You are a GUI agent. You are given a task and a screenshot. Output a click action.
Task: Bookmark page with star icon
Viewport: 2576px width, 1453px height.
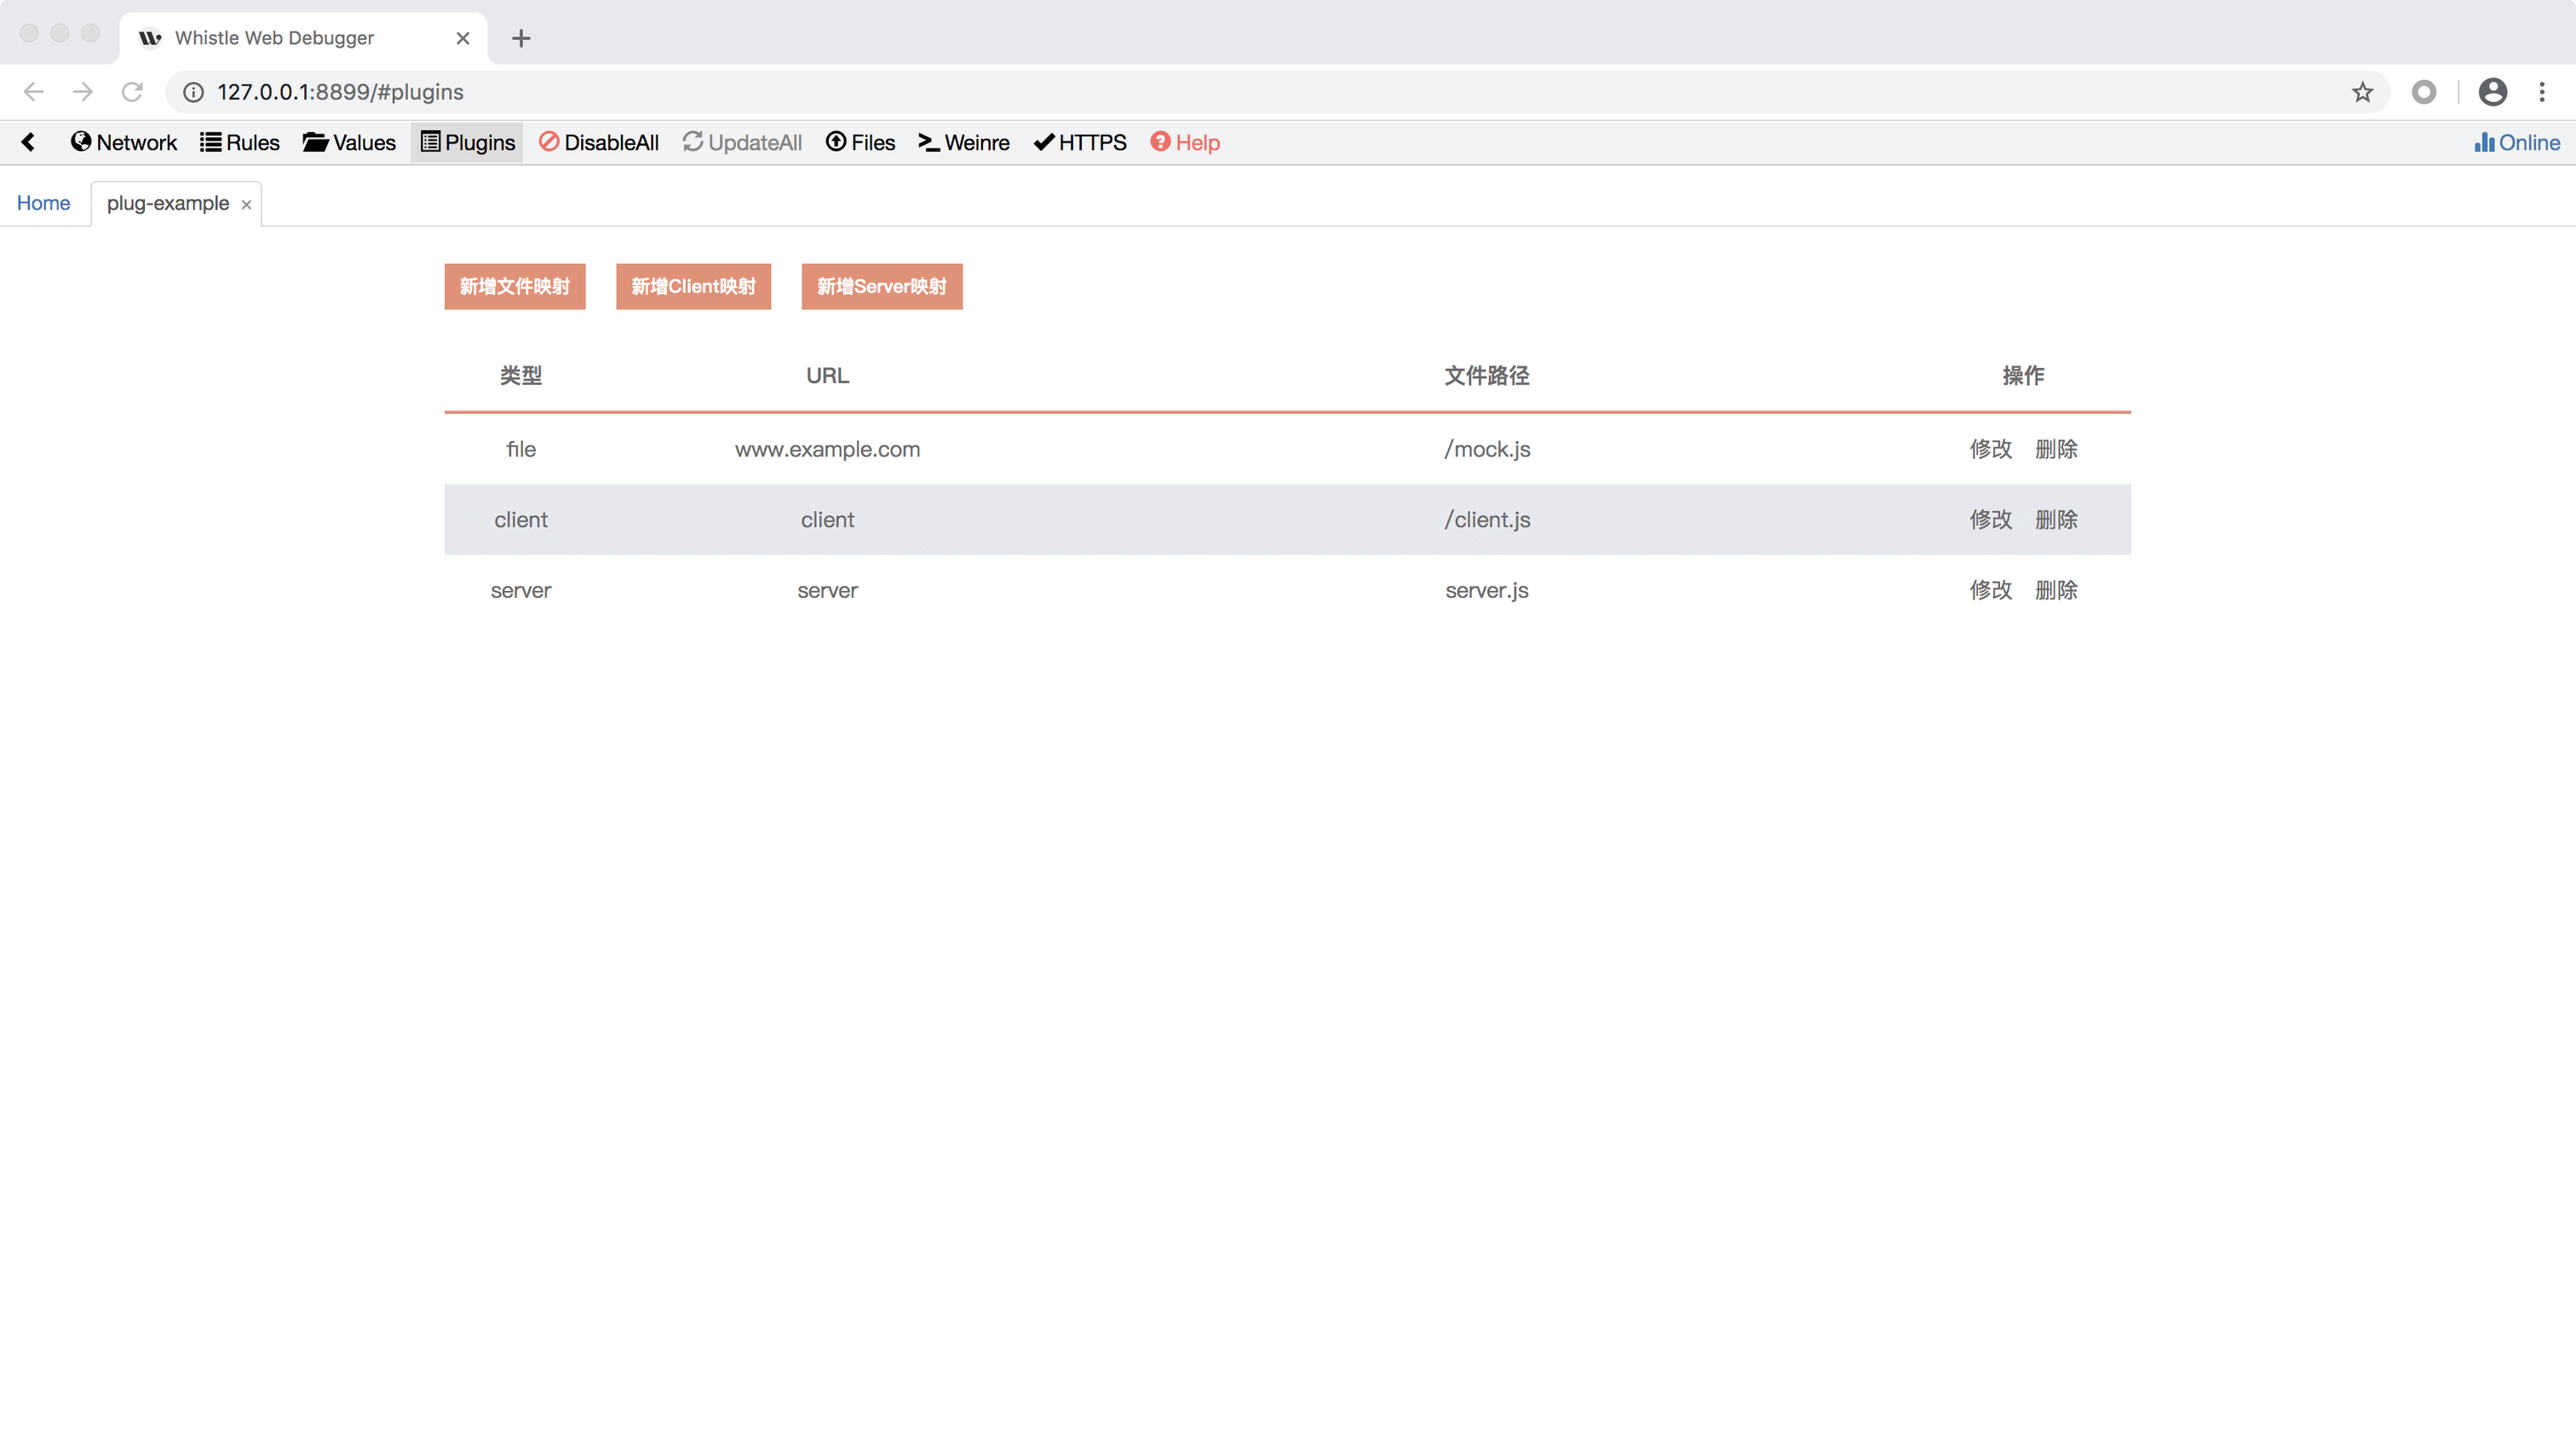2362,92
